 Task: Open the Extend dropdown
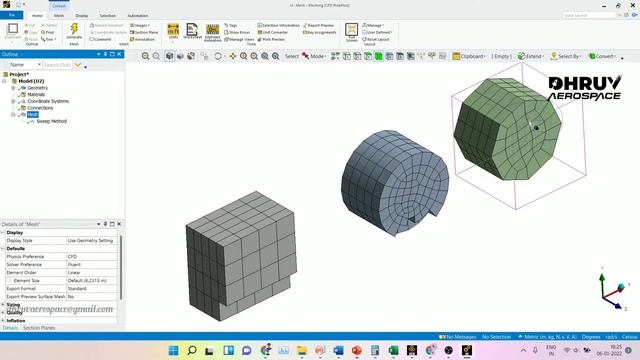(x=531, y=56)
